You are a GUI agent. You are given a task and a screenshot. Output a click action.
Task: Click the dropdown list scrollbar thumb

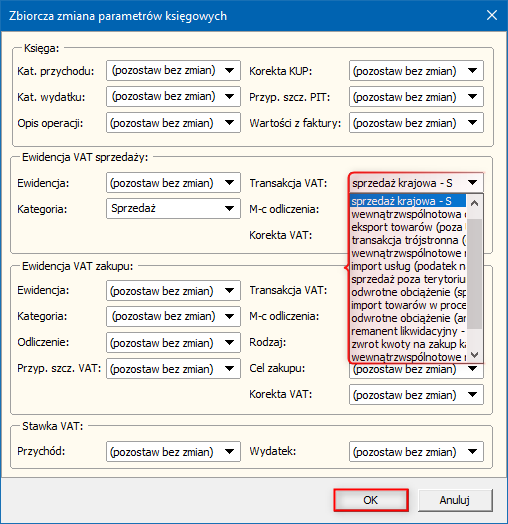(x=474, y=274)
